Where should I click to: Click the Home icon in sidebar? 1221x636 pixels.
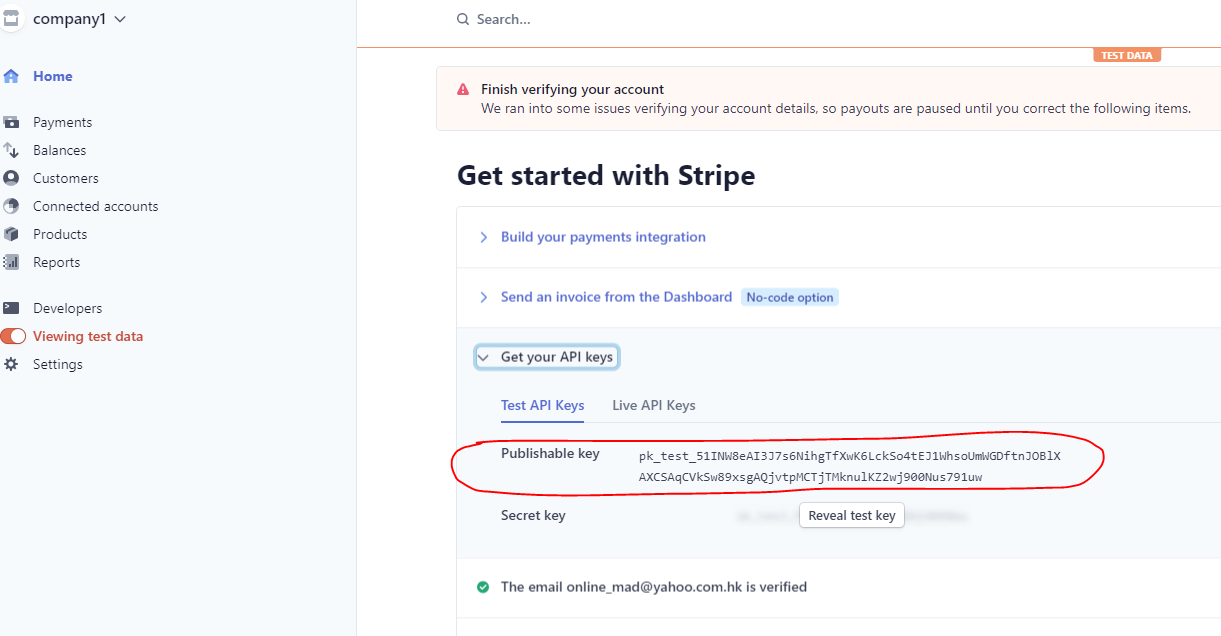[11, 76]
